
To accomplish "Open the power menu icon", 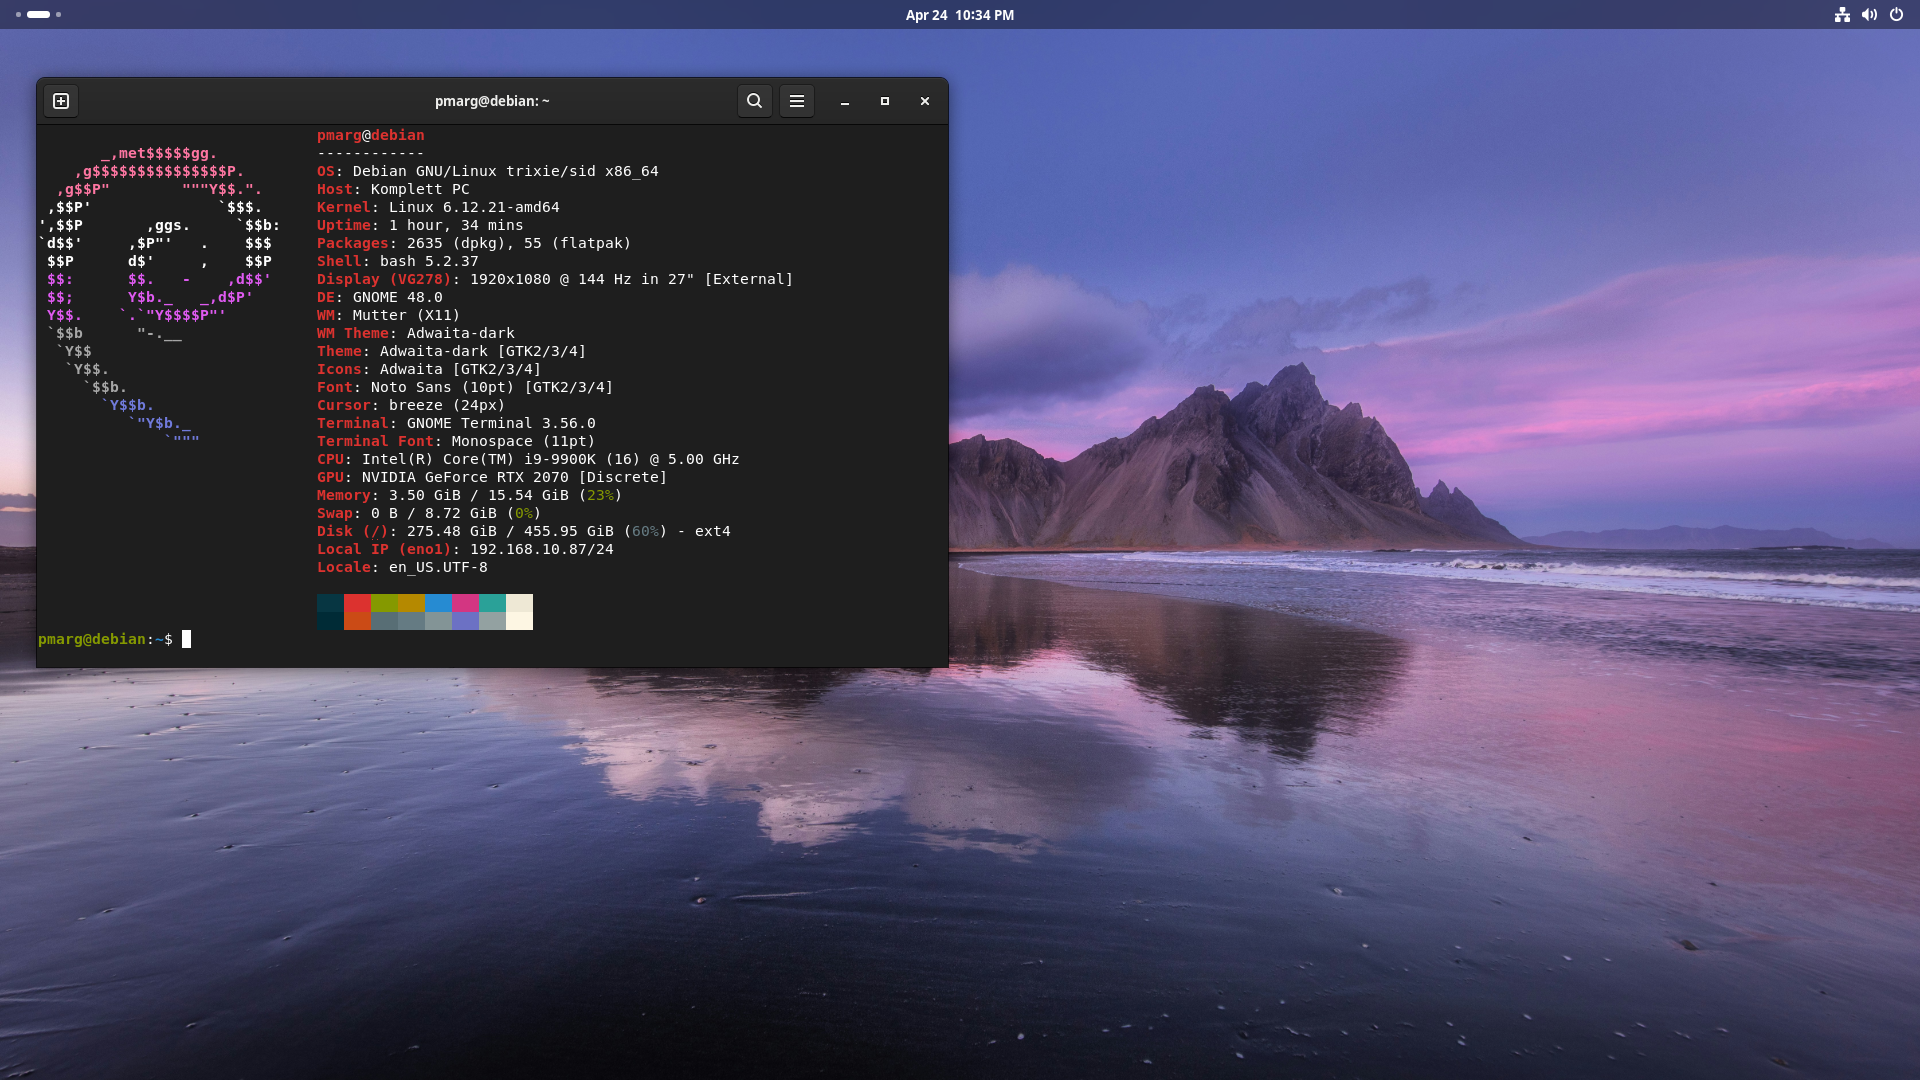I will point(1896,15).
